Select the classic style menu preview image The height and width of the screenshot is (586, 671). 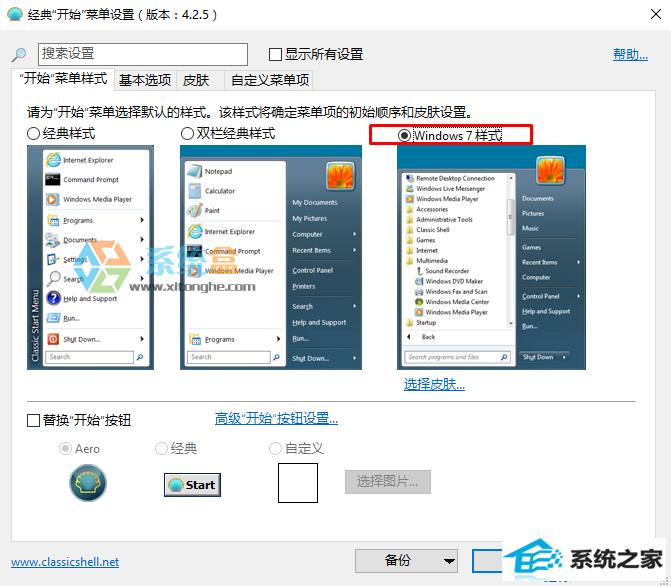(x=90, y=257)
